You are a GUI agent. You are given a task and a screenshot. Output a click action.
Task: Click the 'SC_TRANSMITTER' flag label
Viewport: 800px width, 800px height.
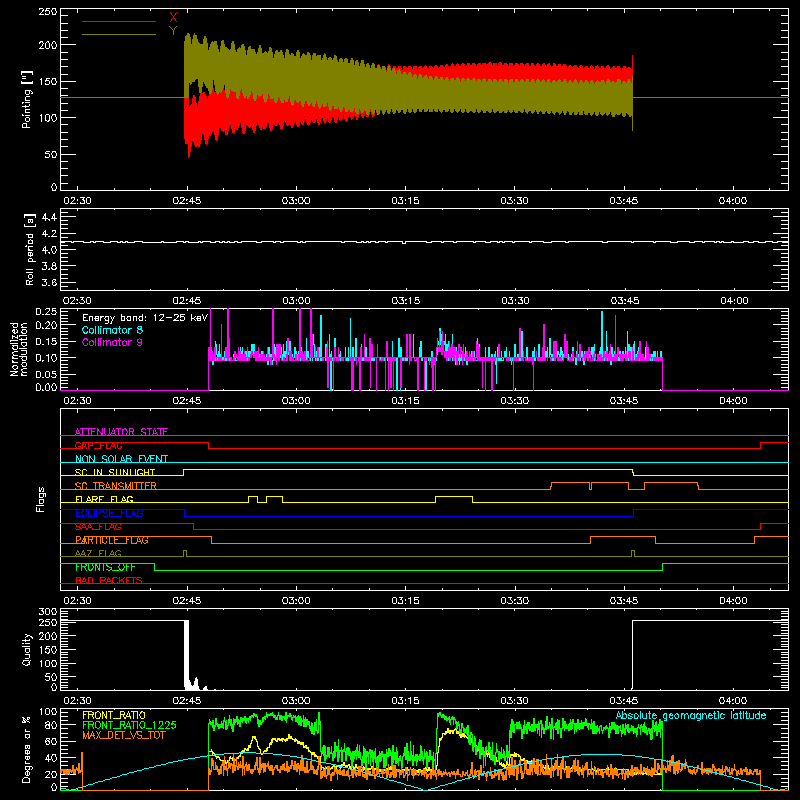116,486
